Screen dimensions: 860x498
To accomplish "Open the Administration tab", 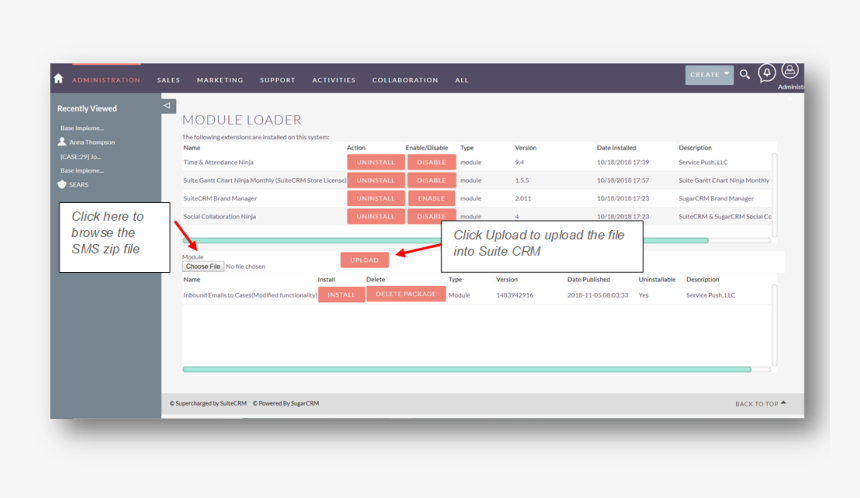I will [106, 80].
